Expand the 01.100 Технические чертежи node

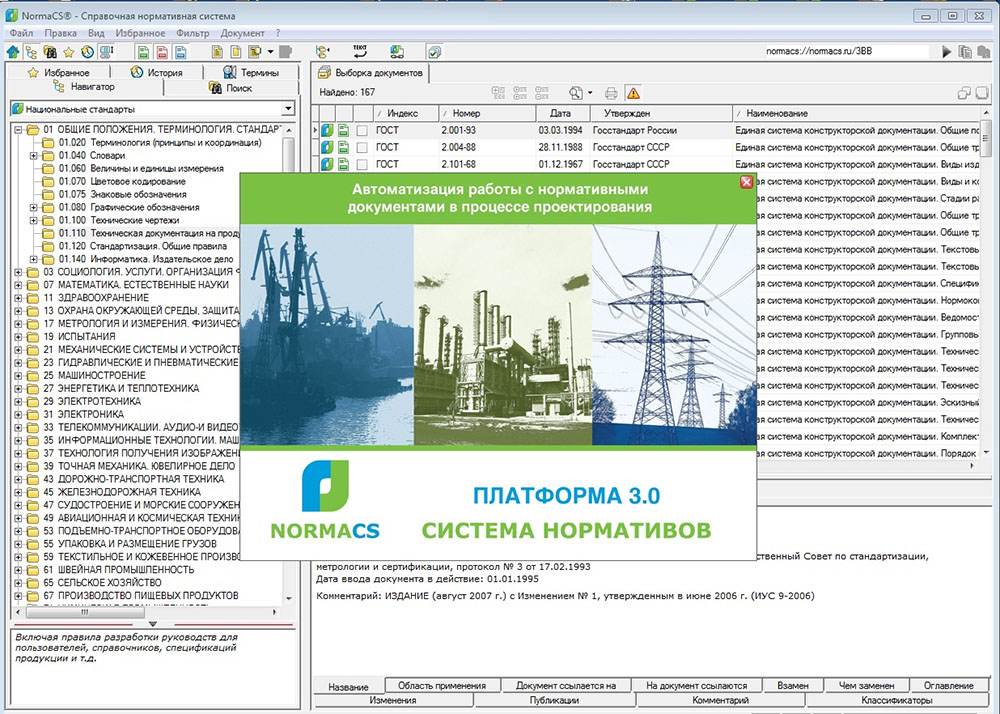pos(34,220)
